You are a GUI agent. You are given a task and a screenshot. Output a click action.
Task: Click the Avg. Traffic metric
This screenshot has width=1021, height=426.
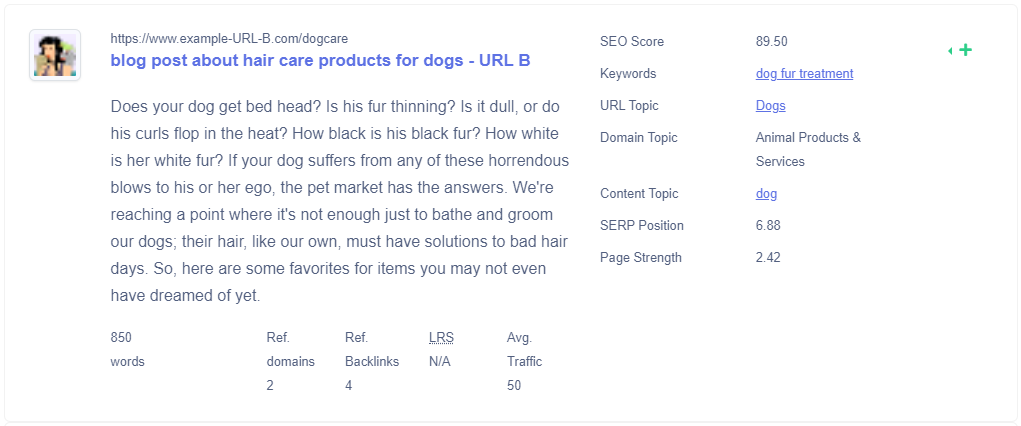[524, 362]
